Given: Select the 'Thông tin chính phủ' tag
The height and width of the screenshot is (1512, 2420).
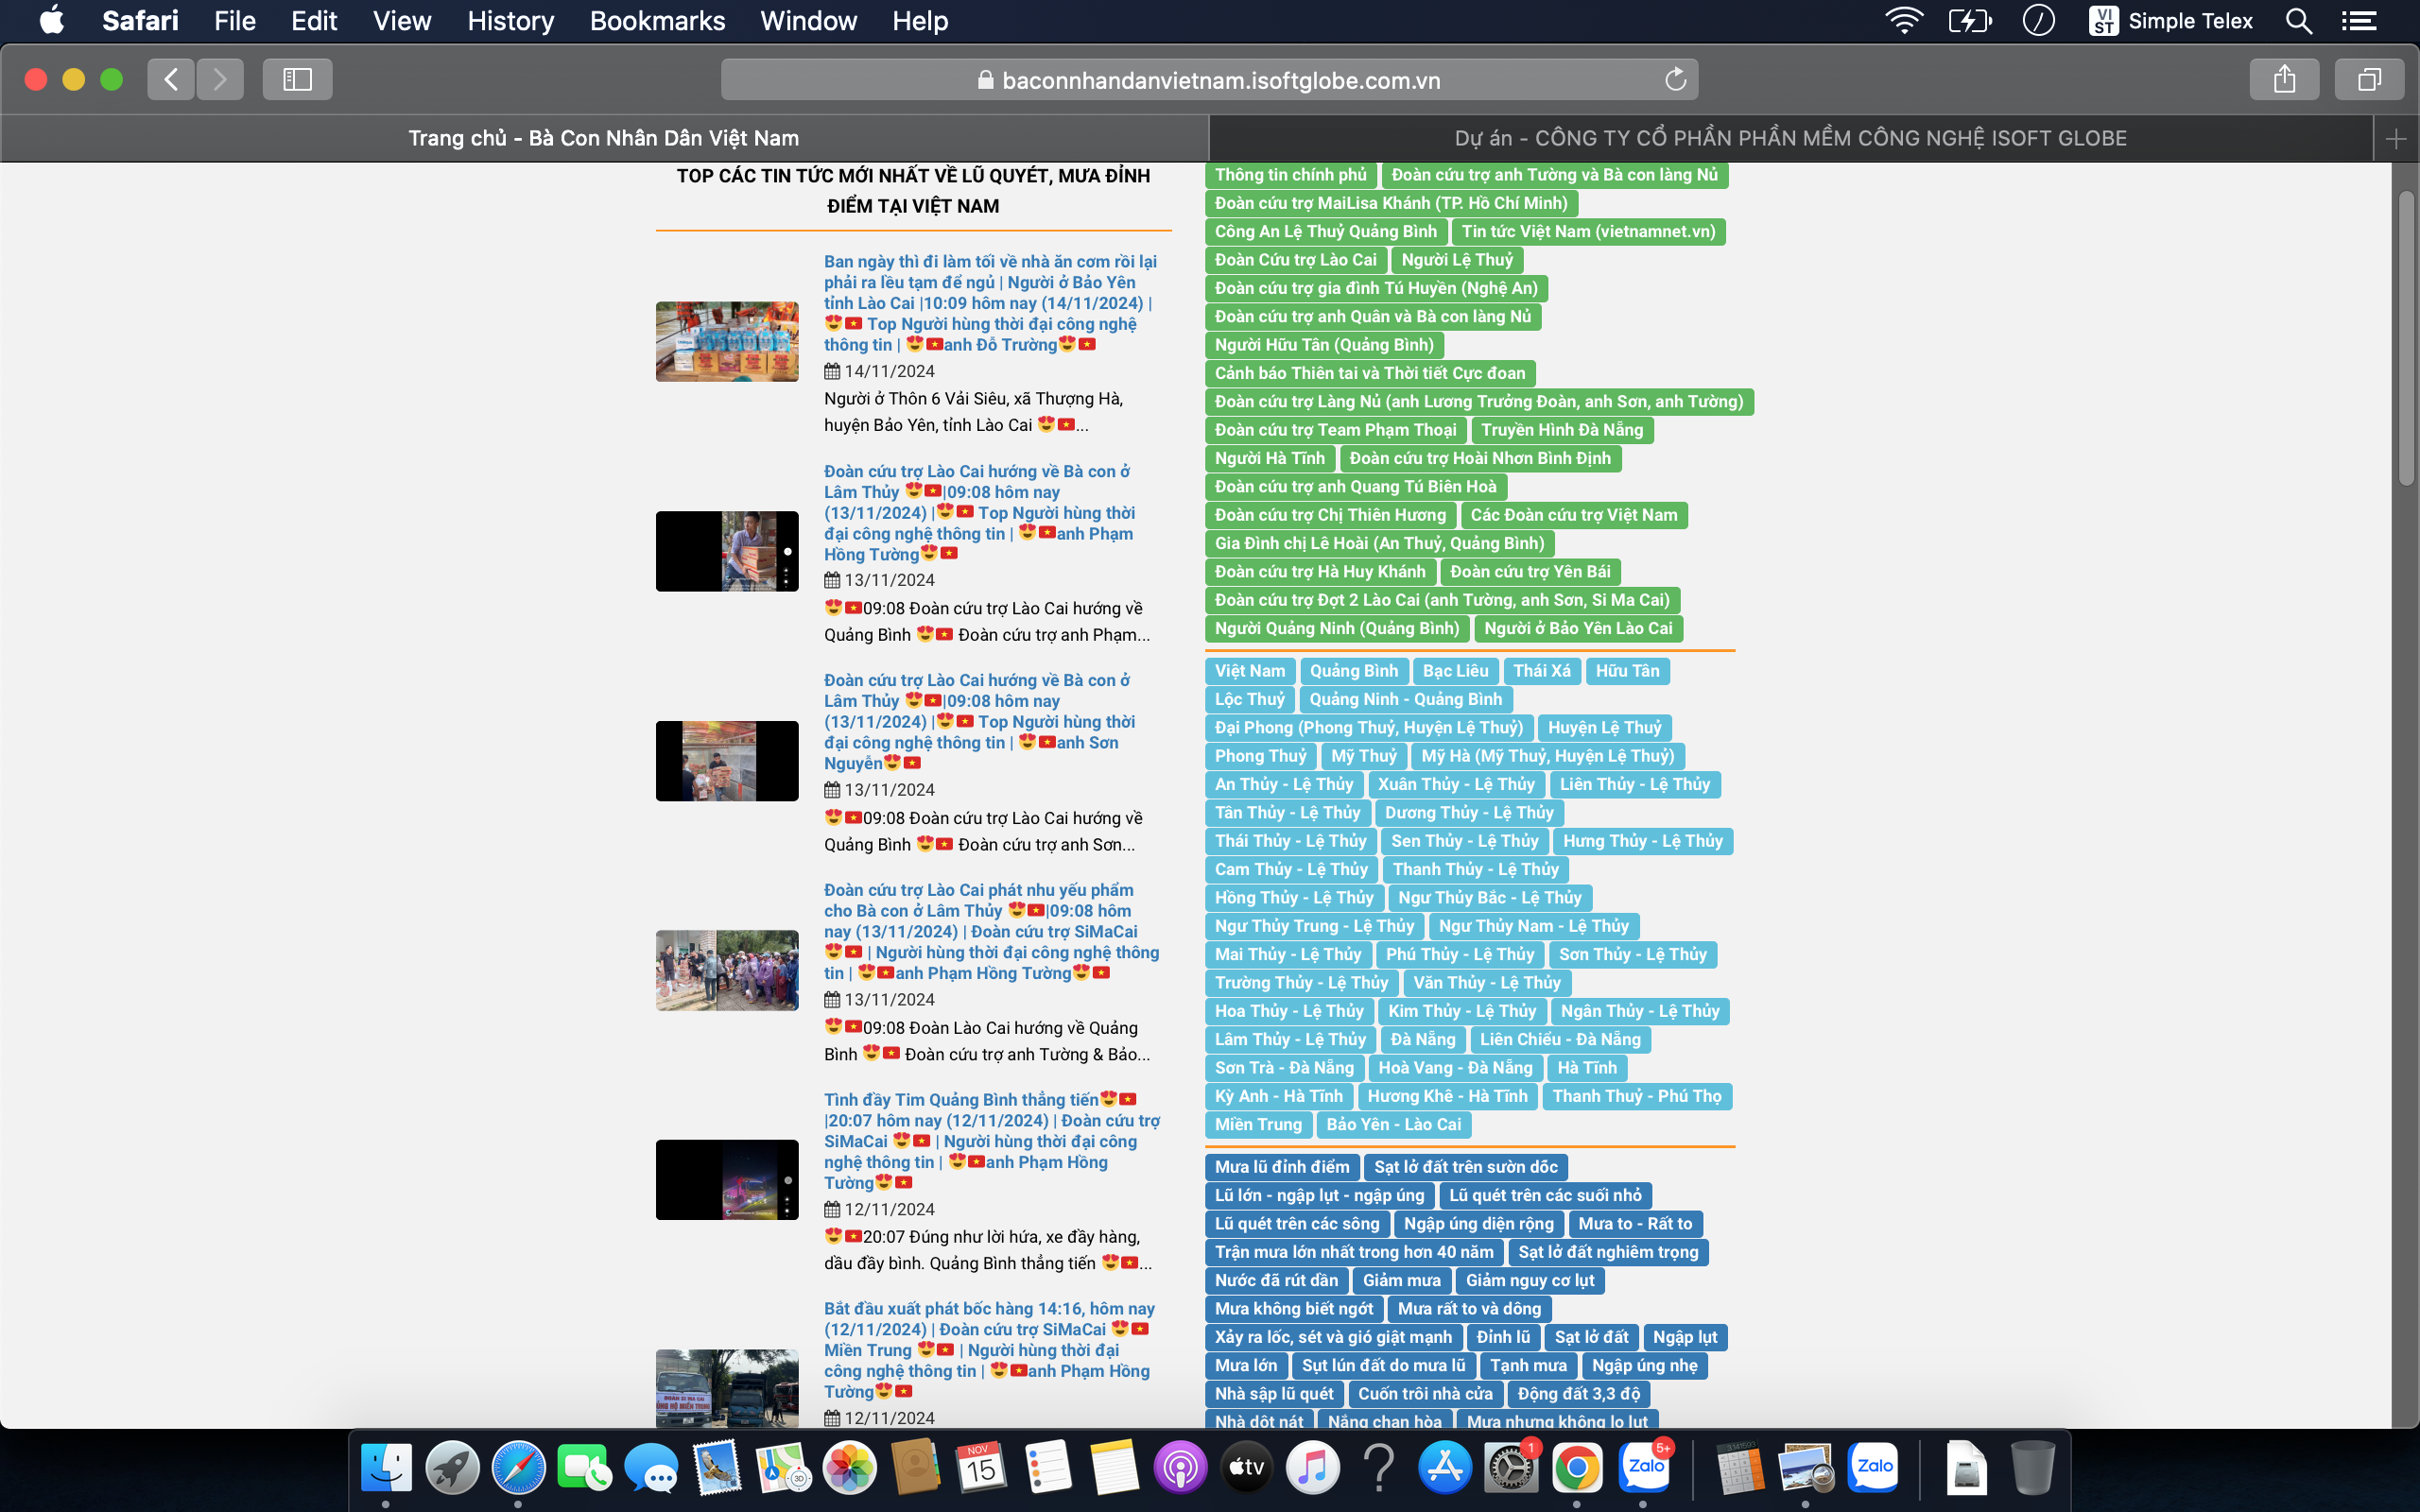Looking at the screenshot, I should (x=1290, y=175).
